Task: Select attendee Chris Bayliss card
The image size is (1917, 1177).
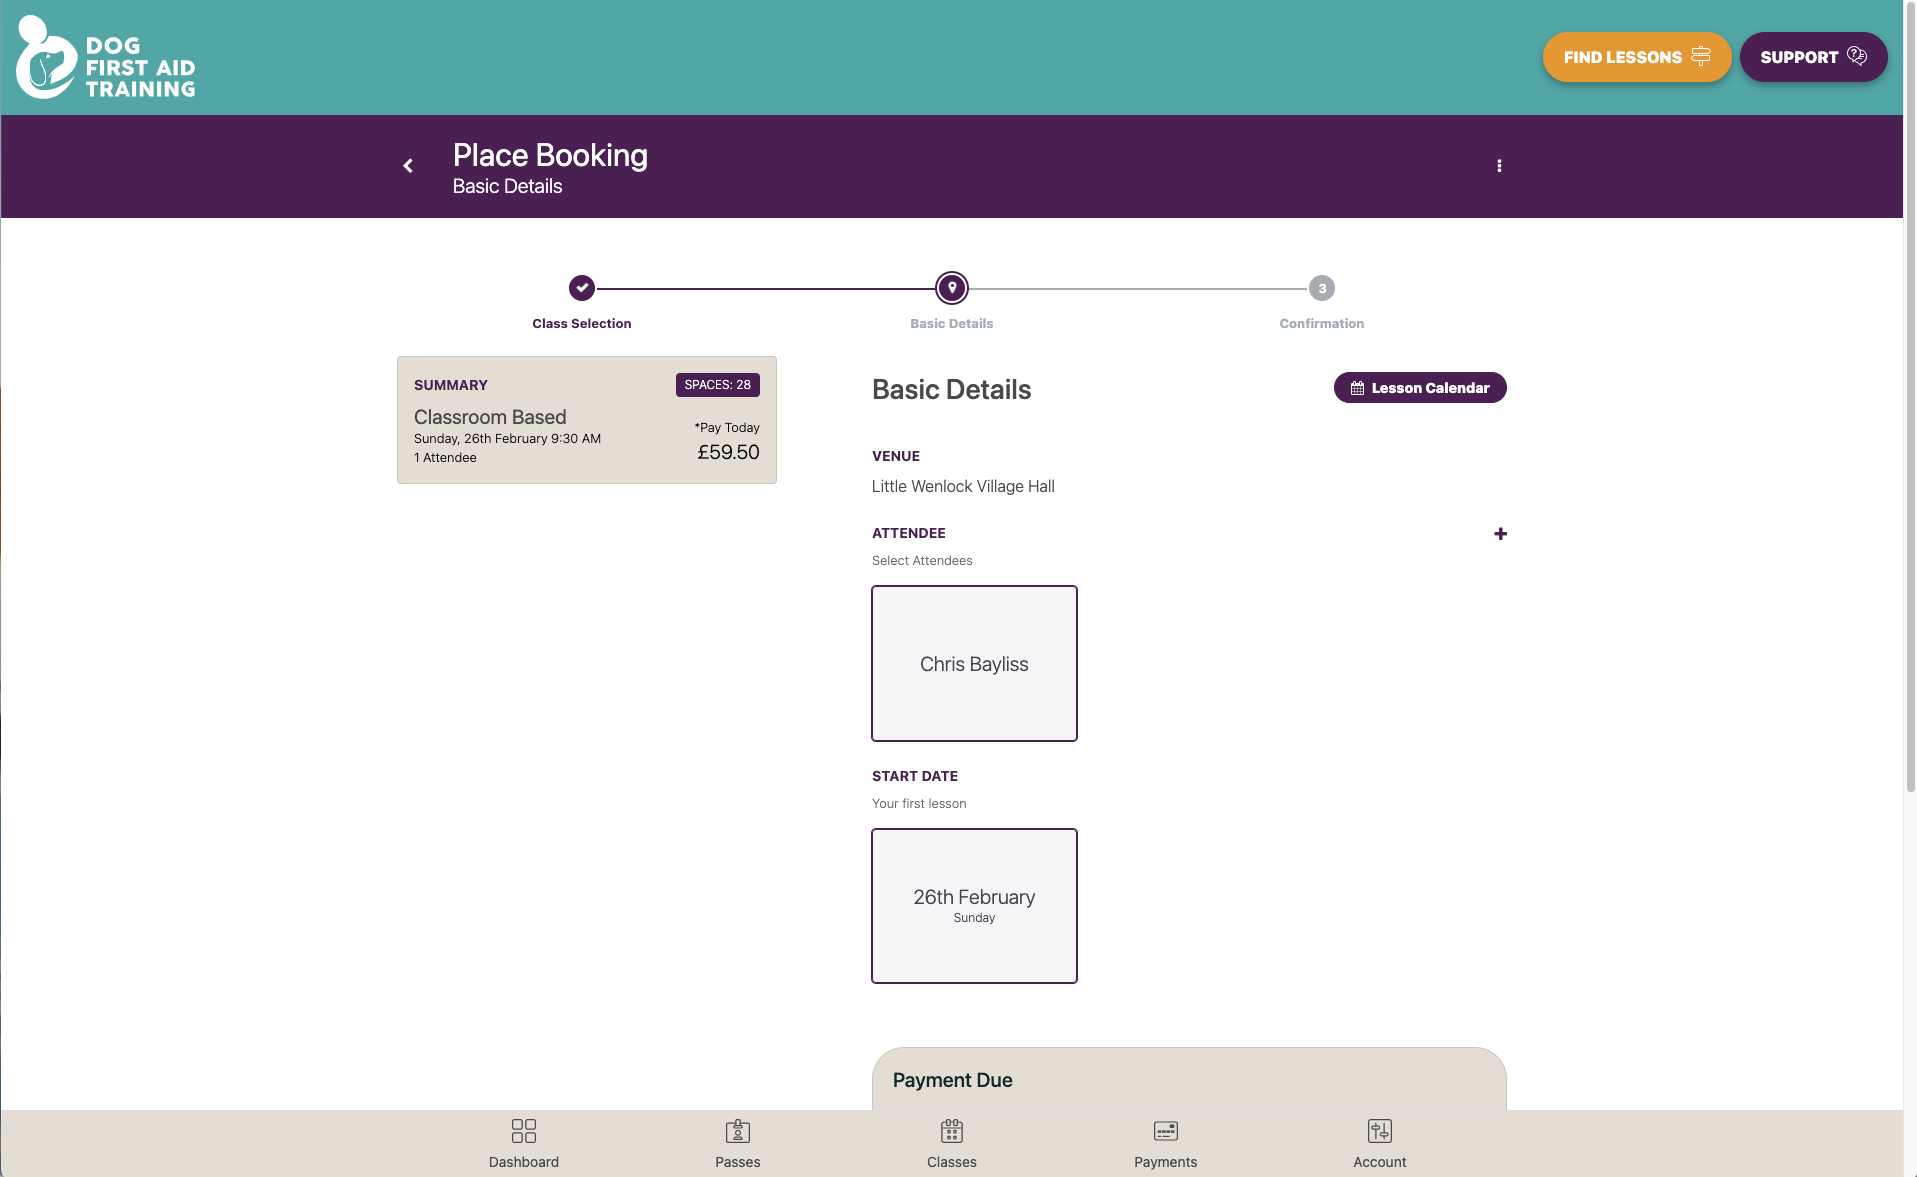Action: click(x=974, y=664)
